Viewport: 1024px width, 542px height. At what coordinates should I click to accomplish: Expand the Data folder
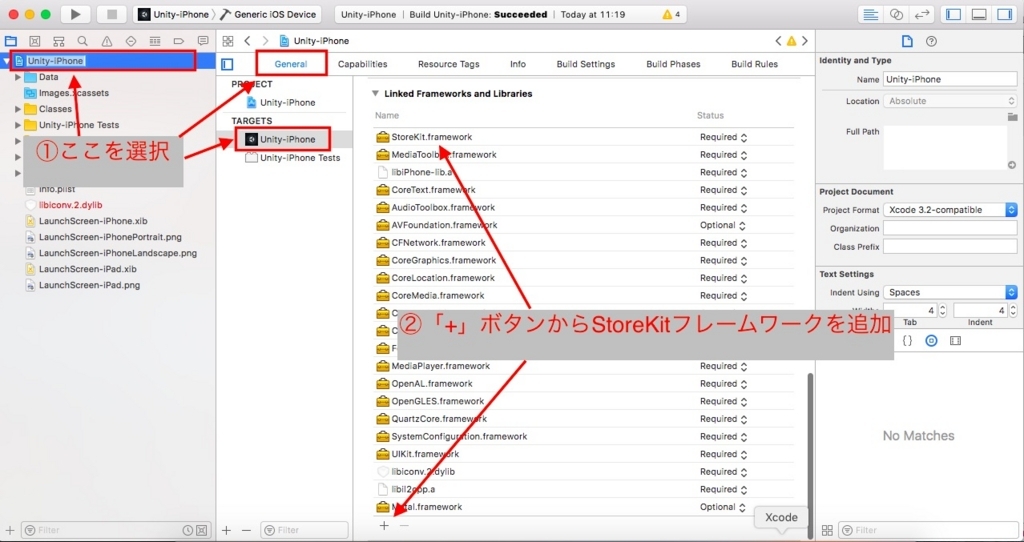click(x=18, y=77)
